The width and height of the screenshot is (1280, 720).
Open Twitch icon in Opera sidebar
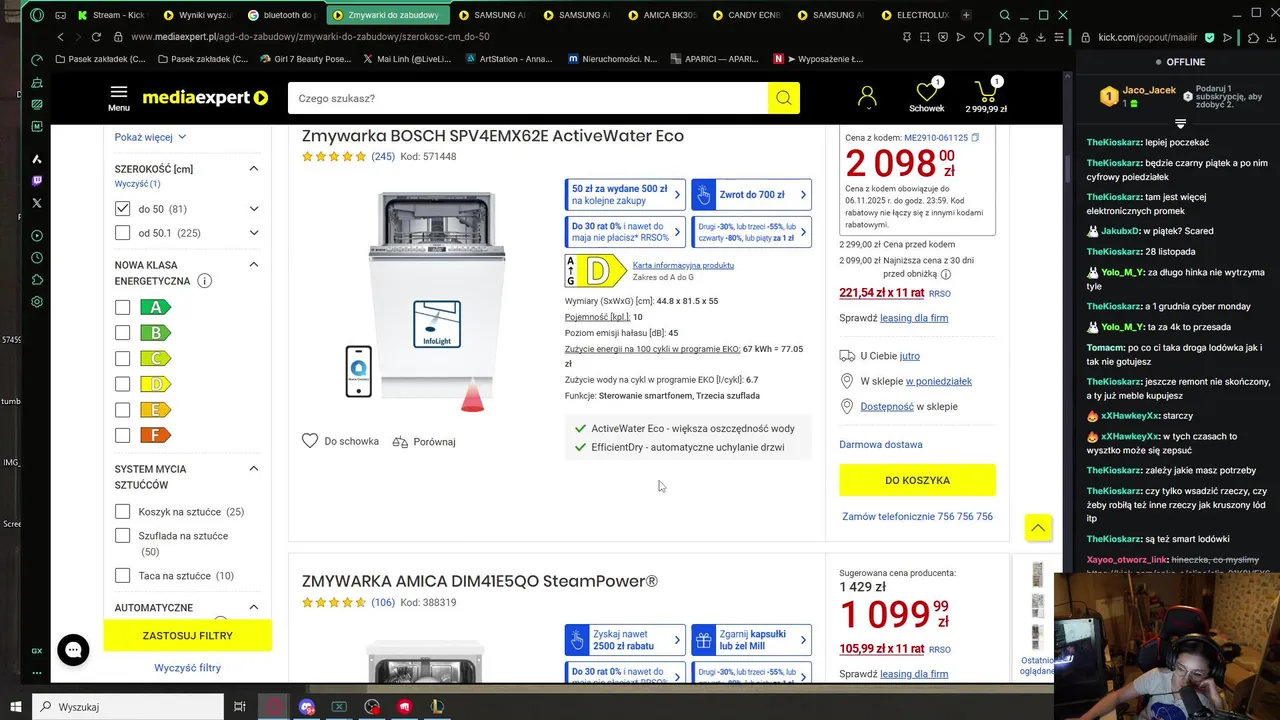coord(37,181)
